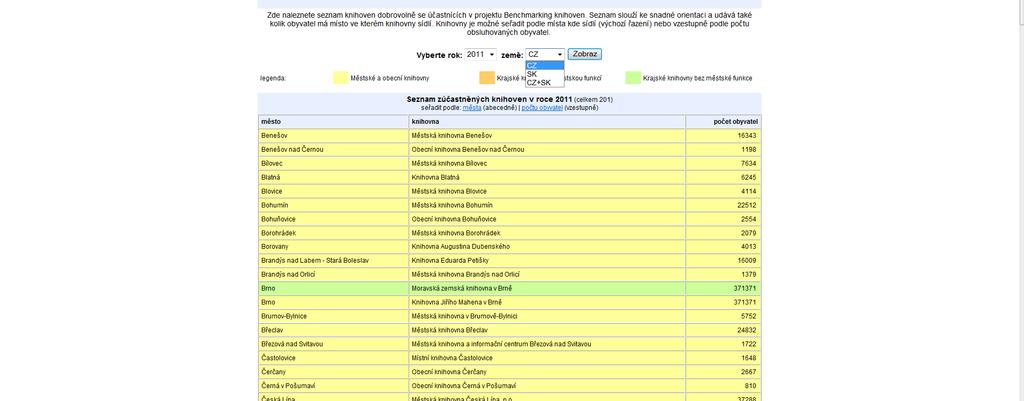Screen dimensions: 1024x401
Task: Click the Bílovec city cell
Action: pyautogui.click(x=333, y=163)
